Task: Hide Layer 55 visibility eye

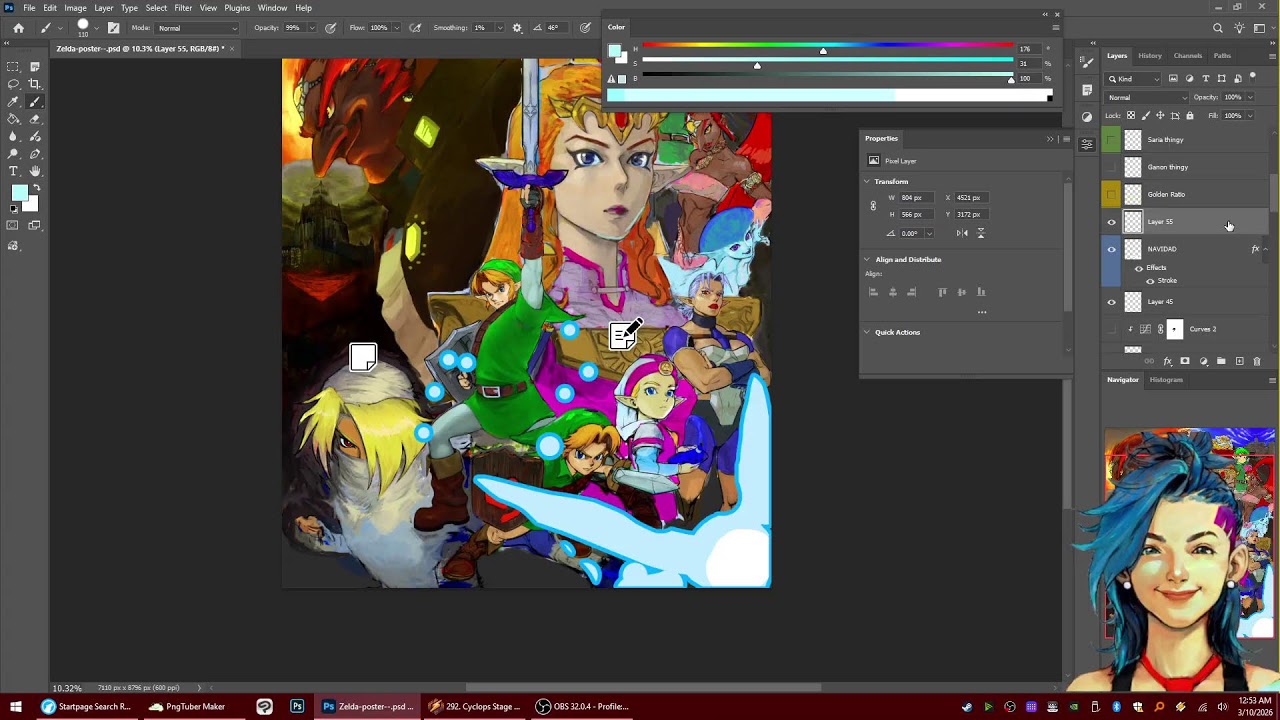Action: point(1112,222)
